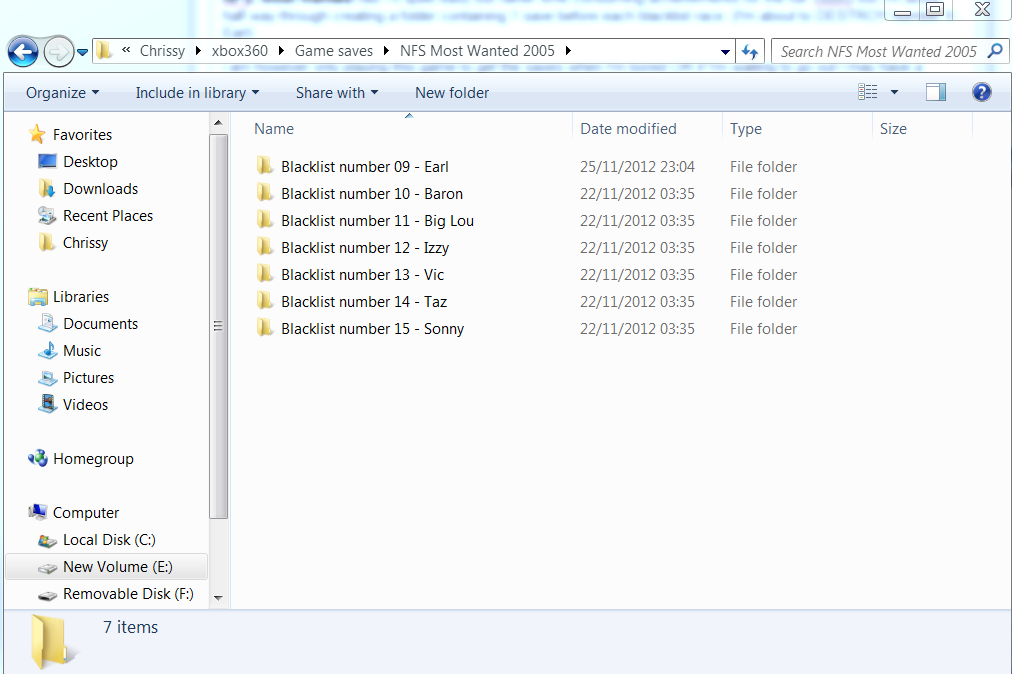The height and width of the screenshot is (674, 1012).
Task: Select Local Disk (C:) drive
Action: (x=108, y=540)
